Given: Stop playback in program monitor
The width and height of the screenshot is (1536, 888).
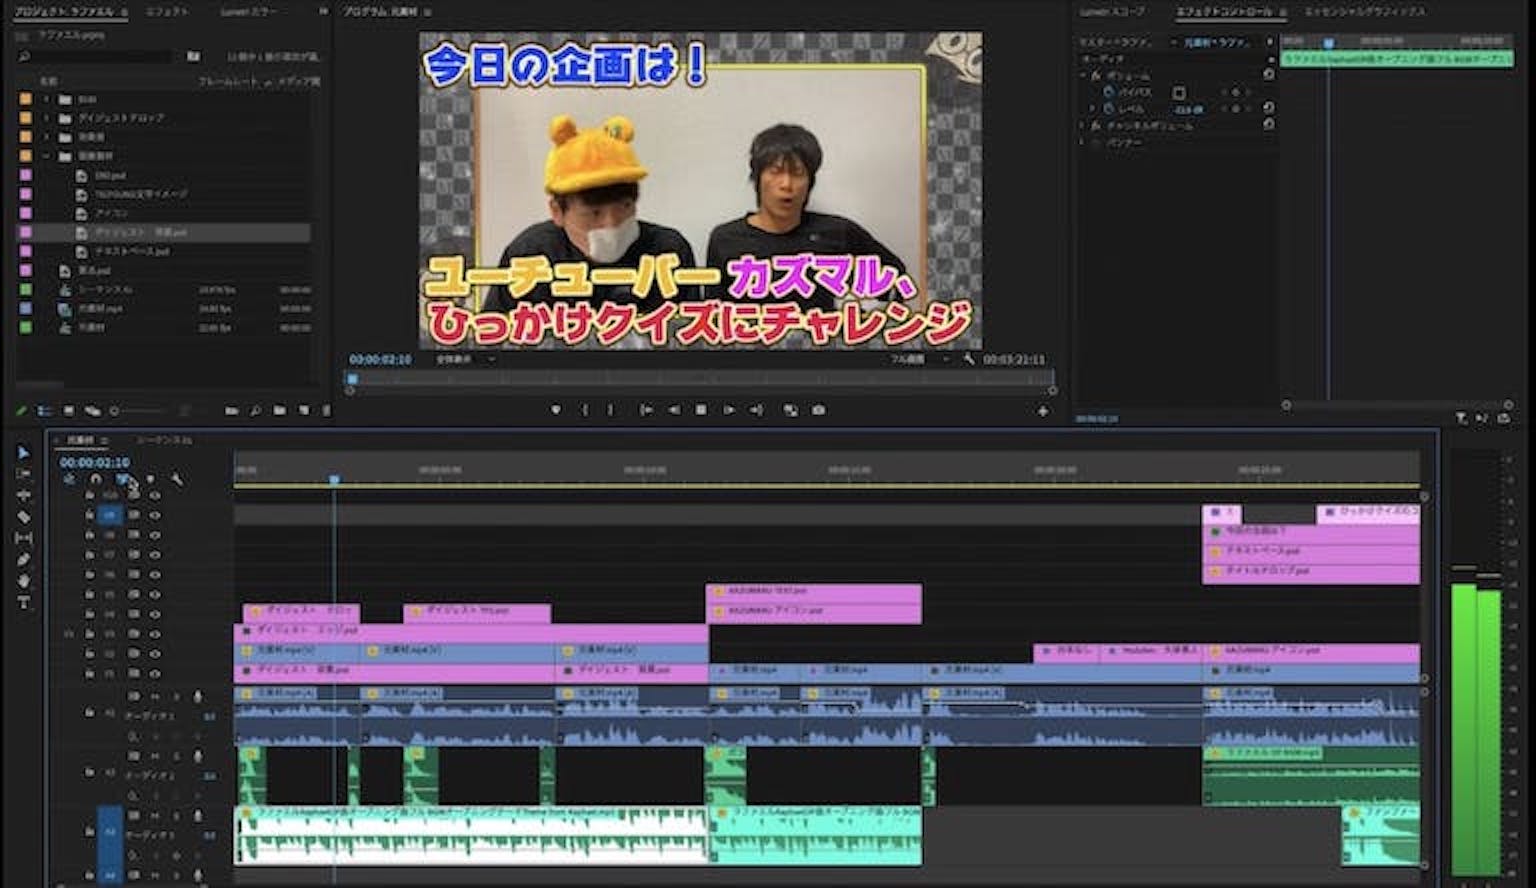Looking at the screenshot, I should [x=701, y=410].
